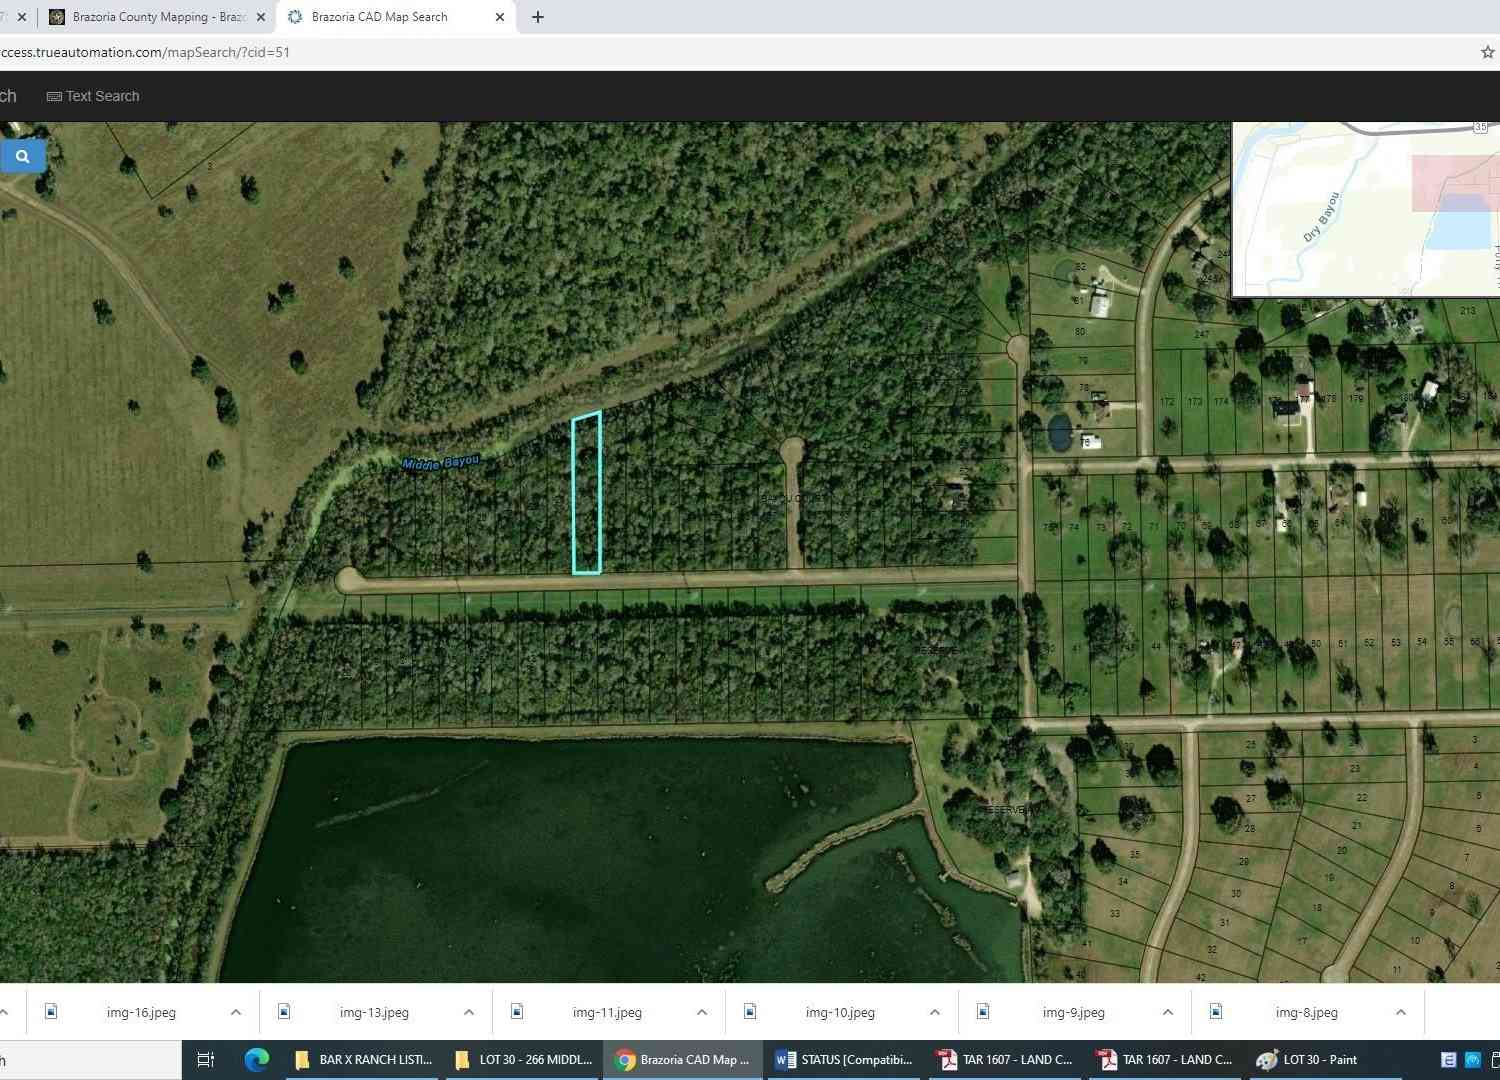This screenshot has width=1500, height=1080.
Task: Open a new browser tab
Action: coord(538,17)
